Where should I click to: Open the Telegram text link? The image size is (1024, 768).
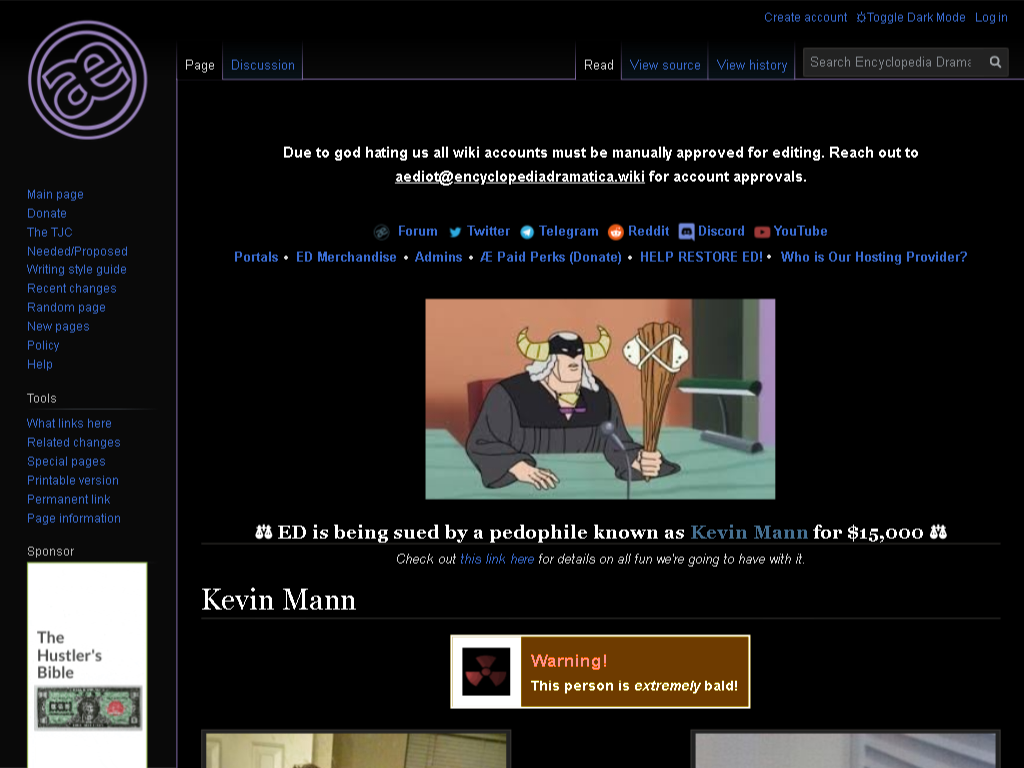pyautogui.click(x=569, y=231)
